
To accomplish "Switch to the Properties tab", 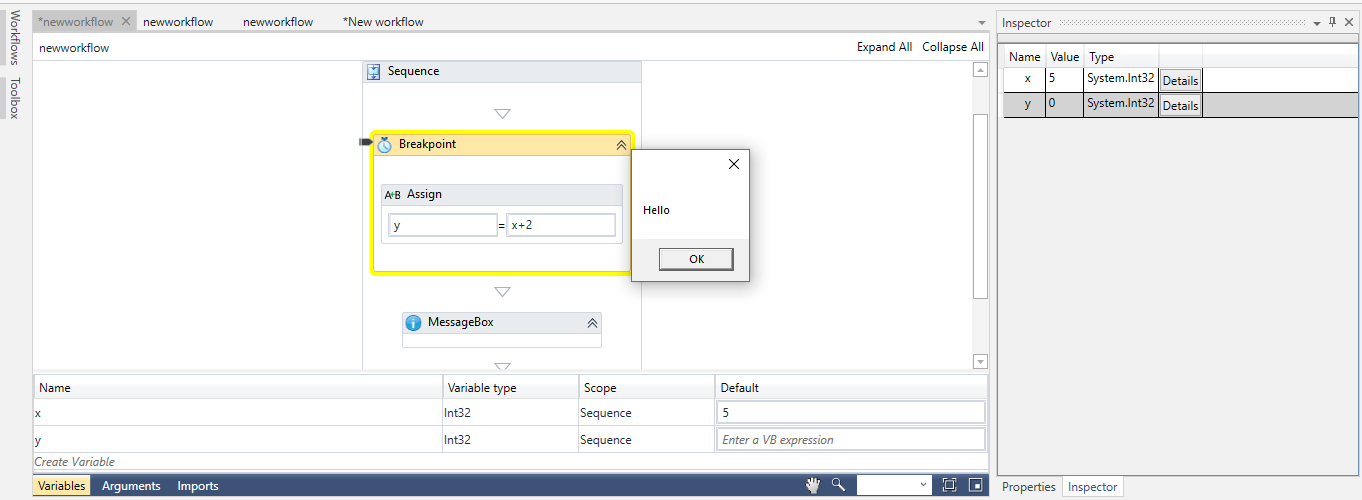I will (1029, 487).
